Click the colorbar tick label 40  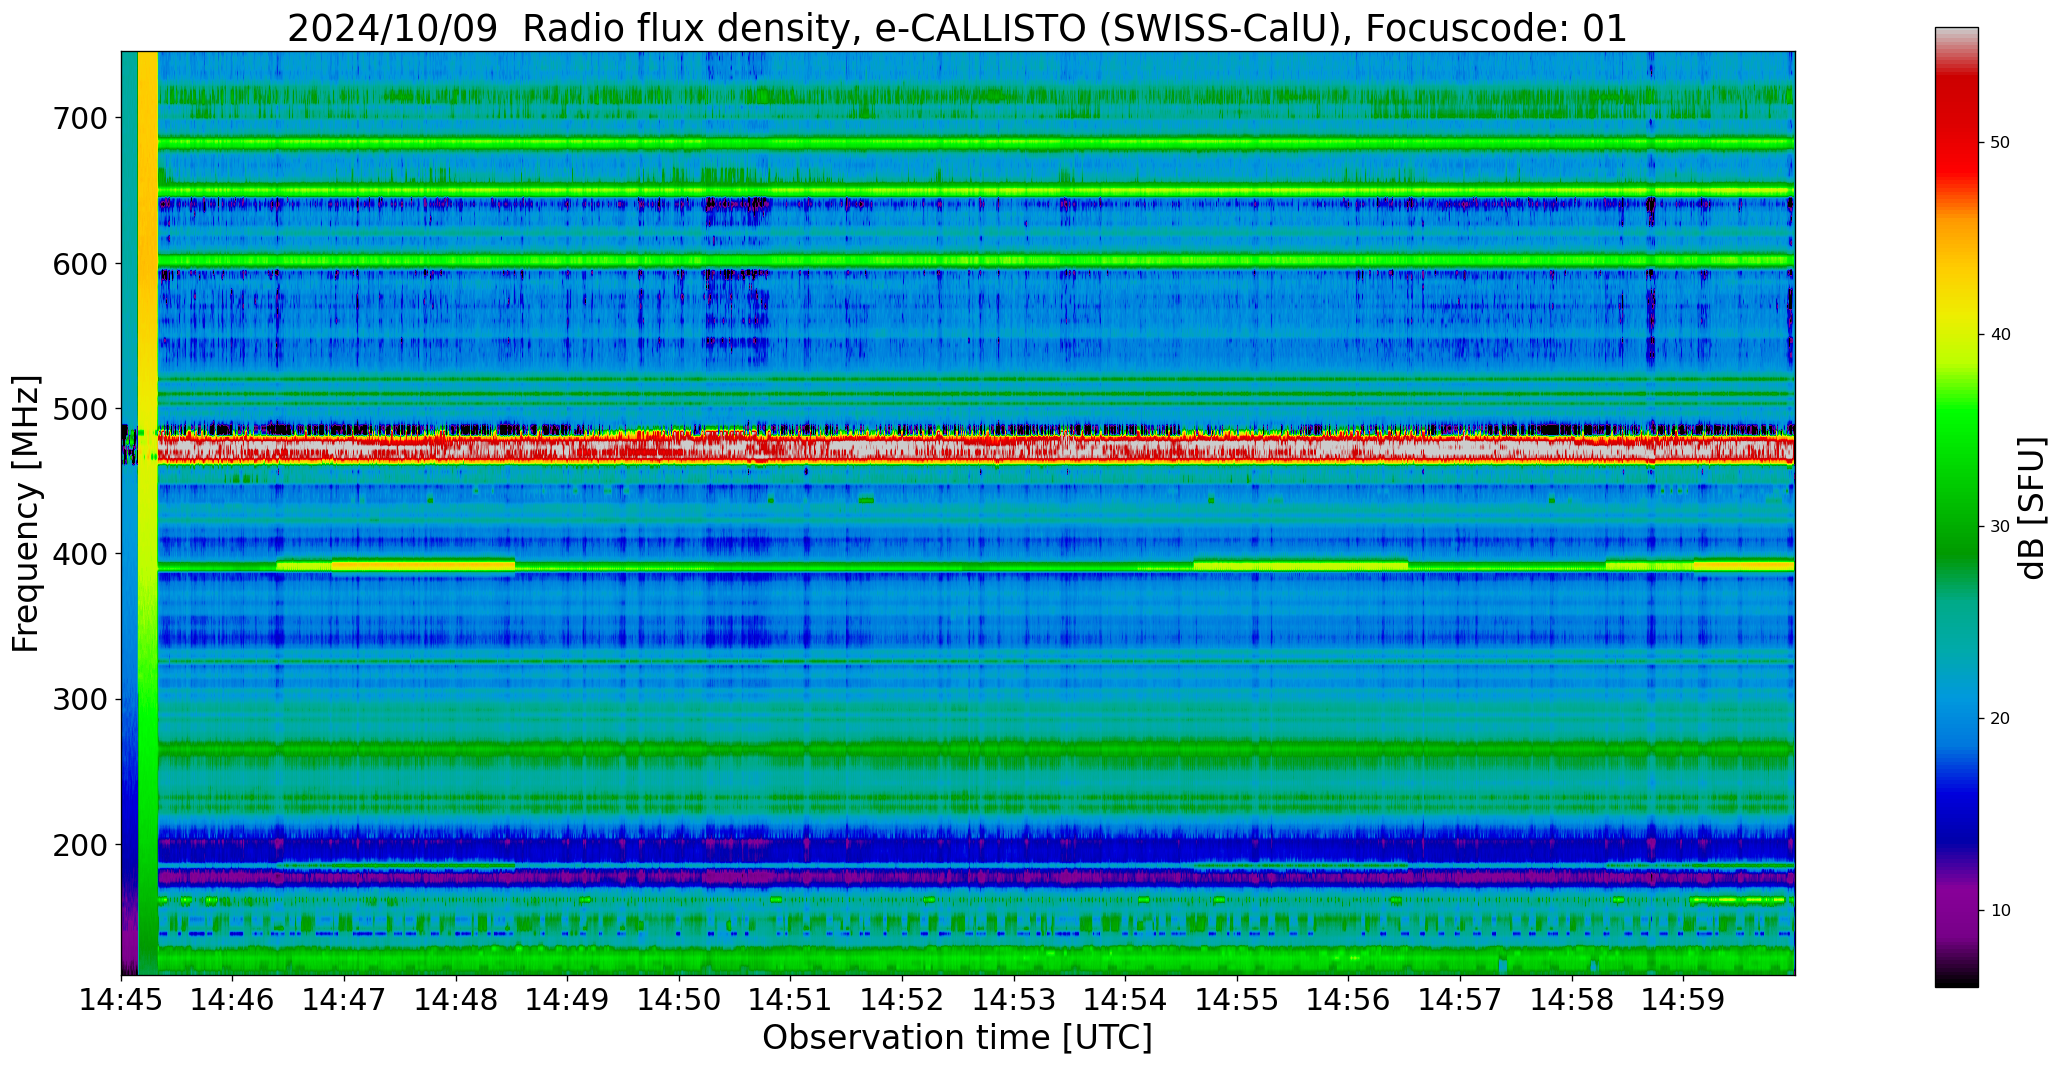tap(2000, 335)
